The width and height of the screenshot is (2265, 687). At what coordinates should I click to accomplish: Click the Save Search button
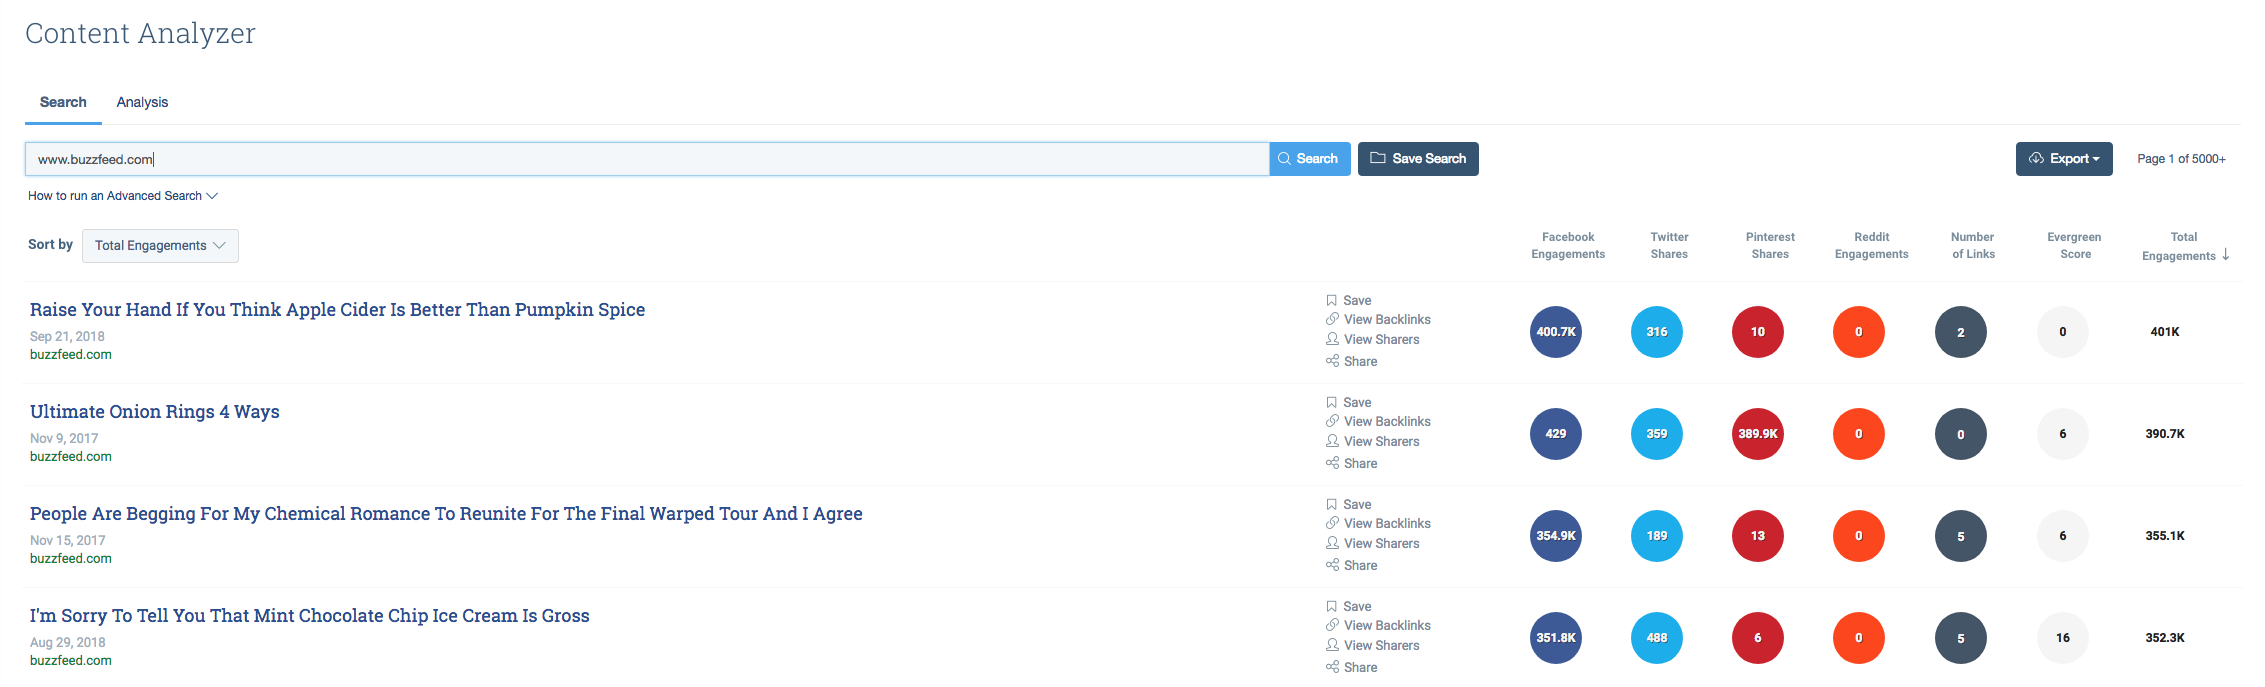pyautogui.click(x=1418, y=159)
